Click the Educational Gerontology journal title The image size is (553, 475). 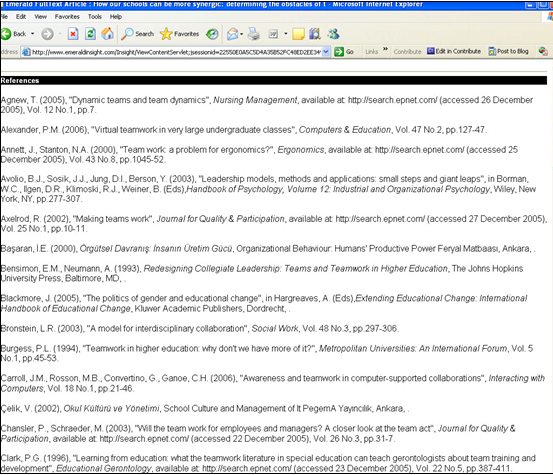[104, 468]
